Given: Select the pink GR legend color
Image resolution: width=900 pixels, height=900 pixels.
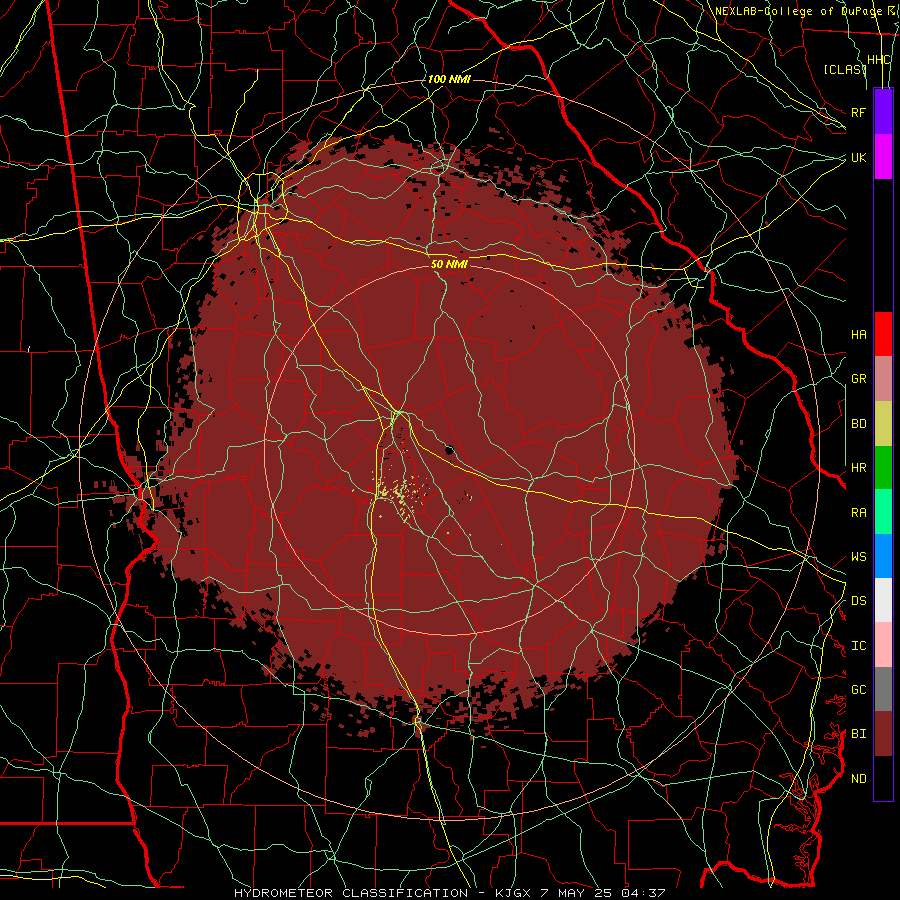Looking at the screenshot, I should pyautogui.click(x=883, y=379).
